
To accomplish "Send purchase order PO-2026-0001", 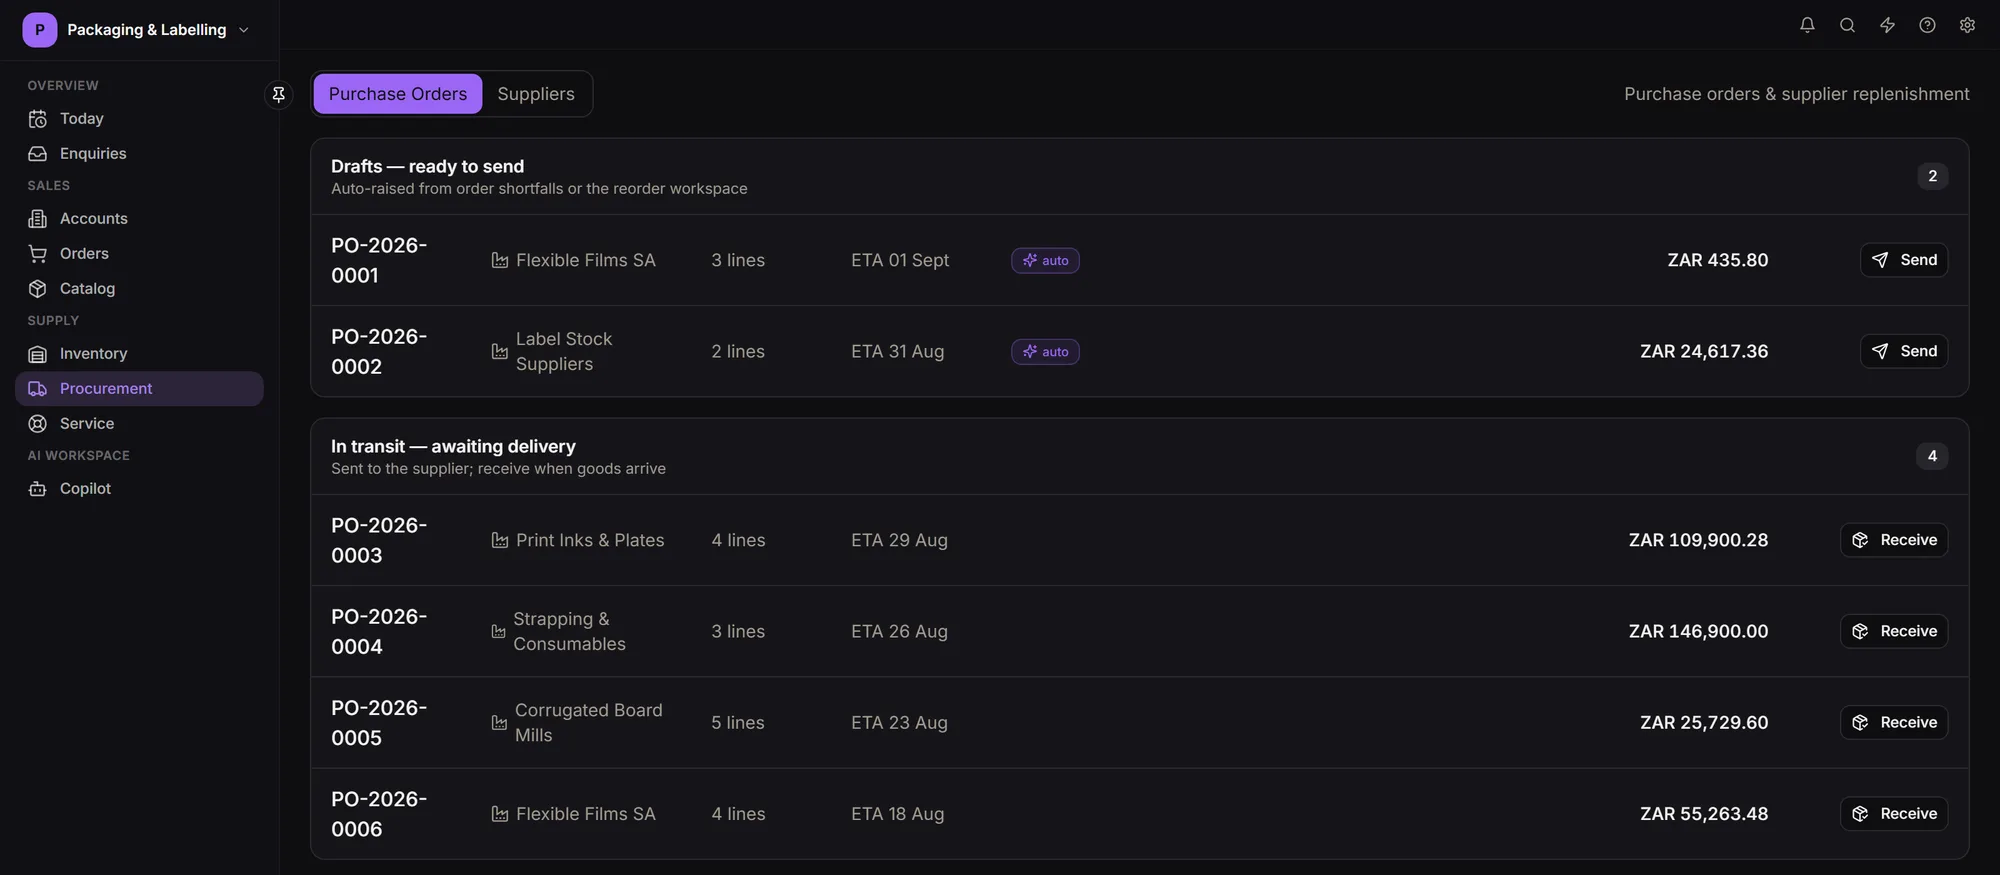I will click(x=1904, y=260).
